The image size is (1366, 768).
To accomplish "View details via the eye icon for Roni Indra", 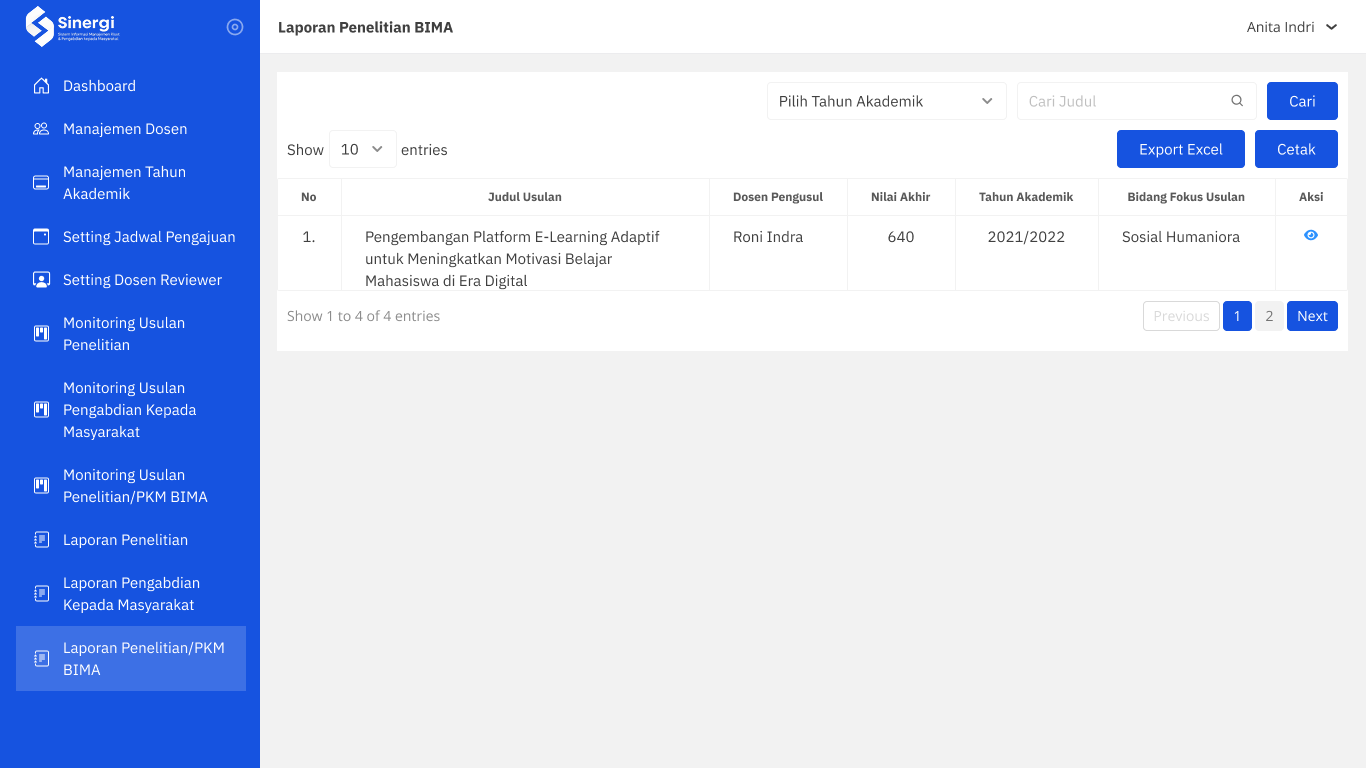I will [x=1311, y=235].
